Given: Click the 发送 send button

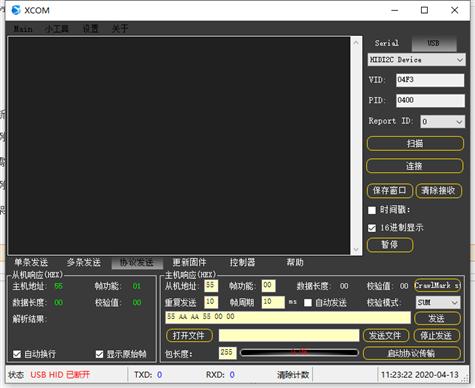Looking at the screenshot, I should tap(437, 318).
